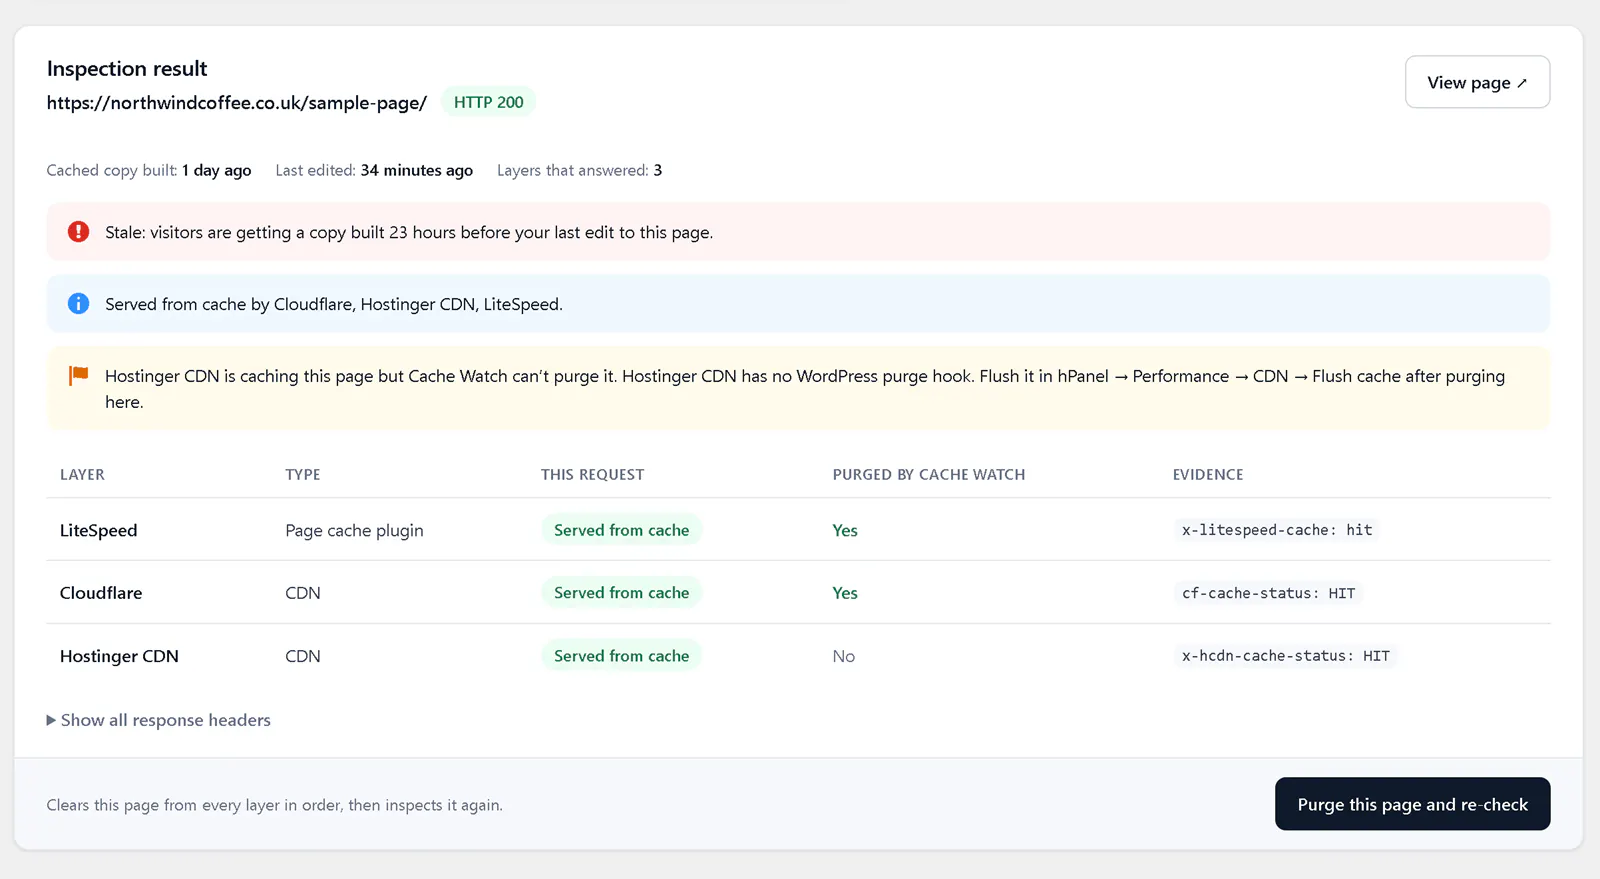Click 'Served from cache' badge in Cloudflare row
Viewport: 1600px width, 879px height.
coord(621,592)
